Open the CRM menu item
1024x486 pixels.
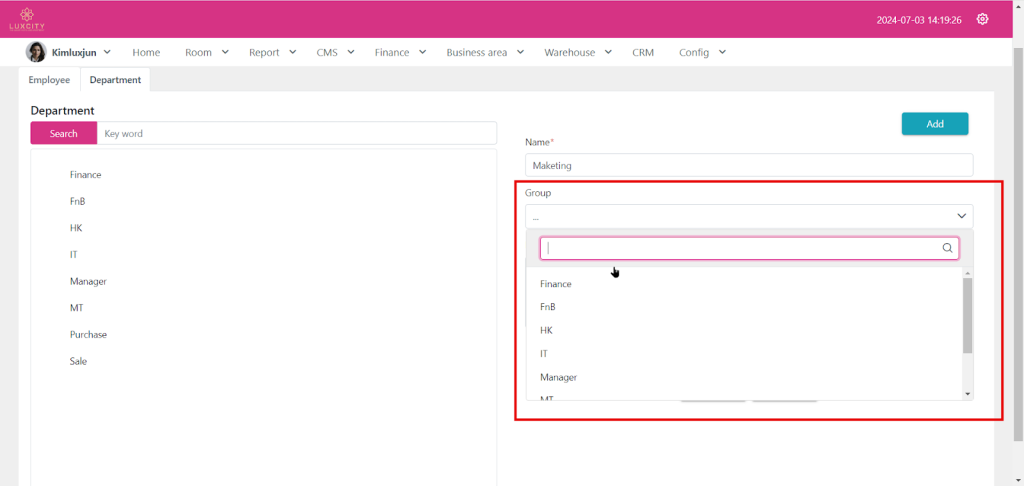643,52
